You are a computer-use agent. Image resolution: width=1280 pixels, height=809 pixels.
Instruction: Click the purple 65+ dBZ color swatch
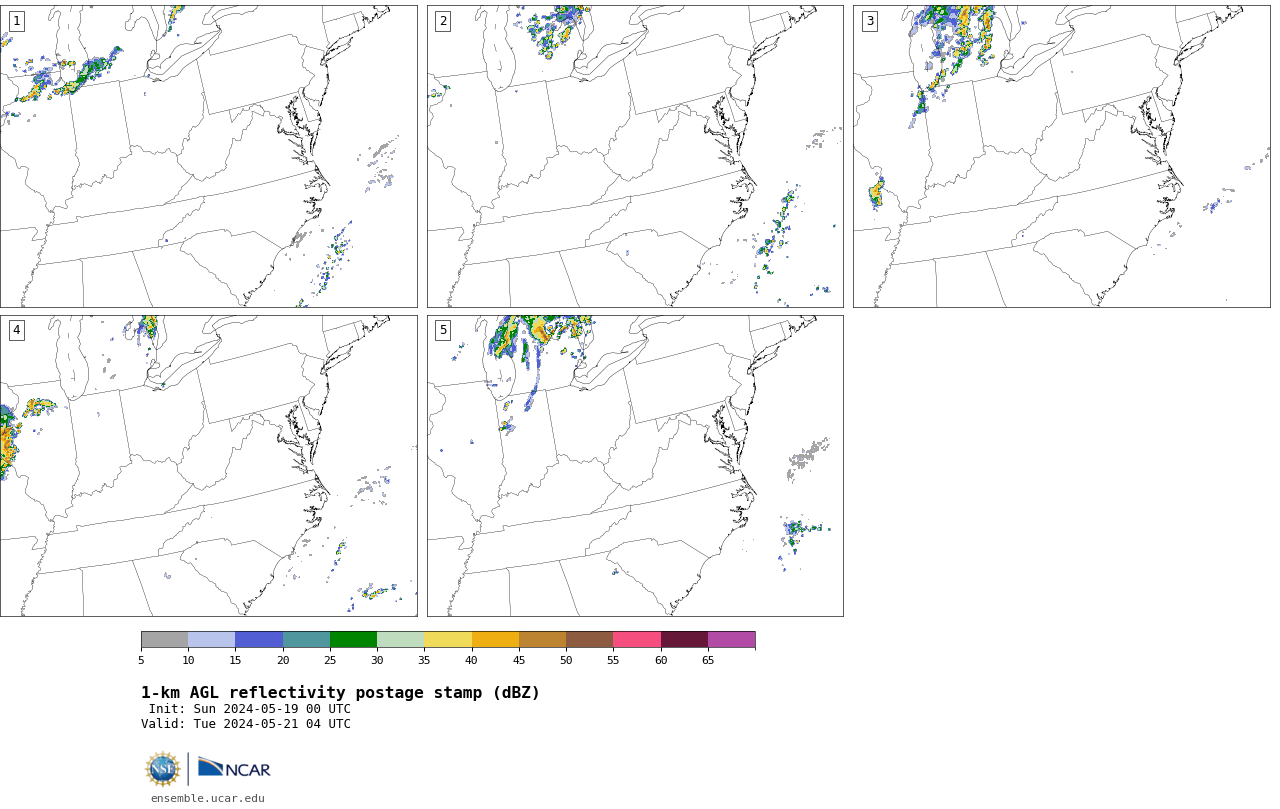[x=731, y=640]
